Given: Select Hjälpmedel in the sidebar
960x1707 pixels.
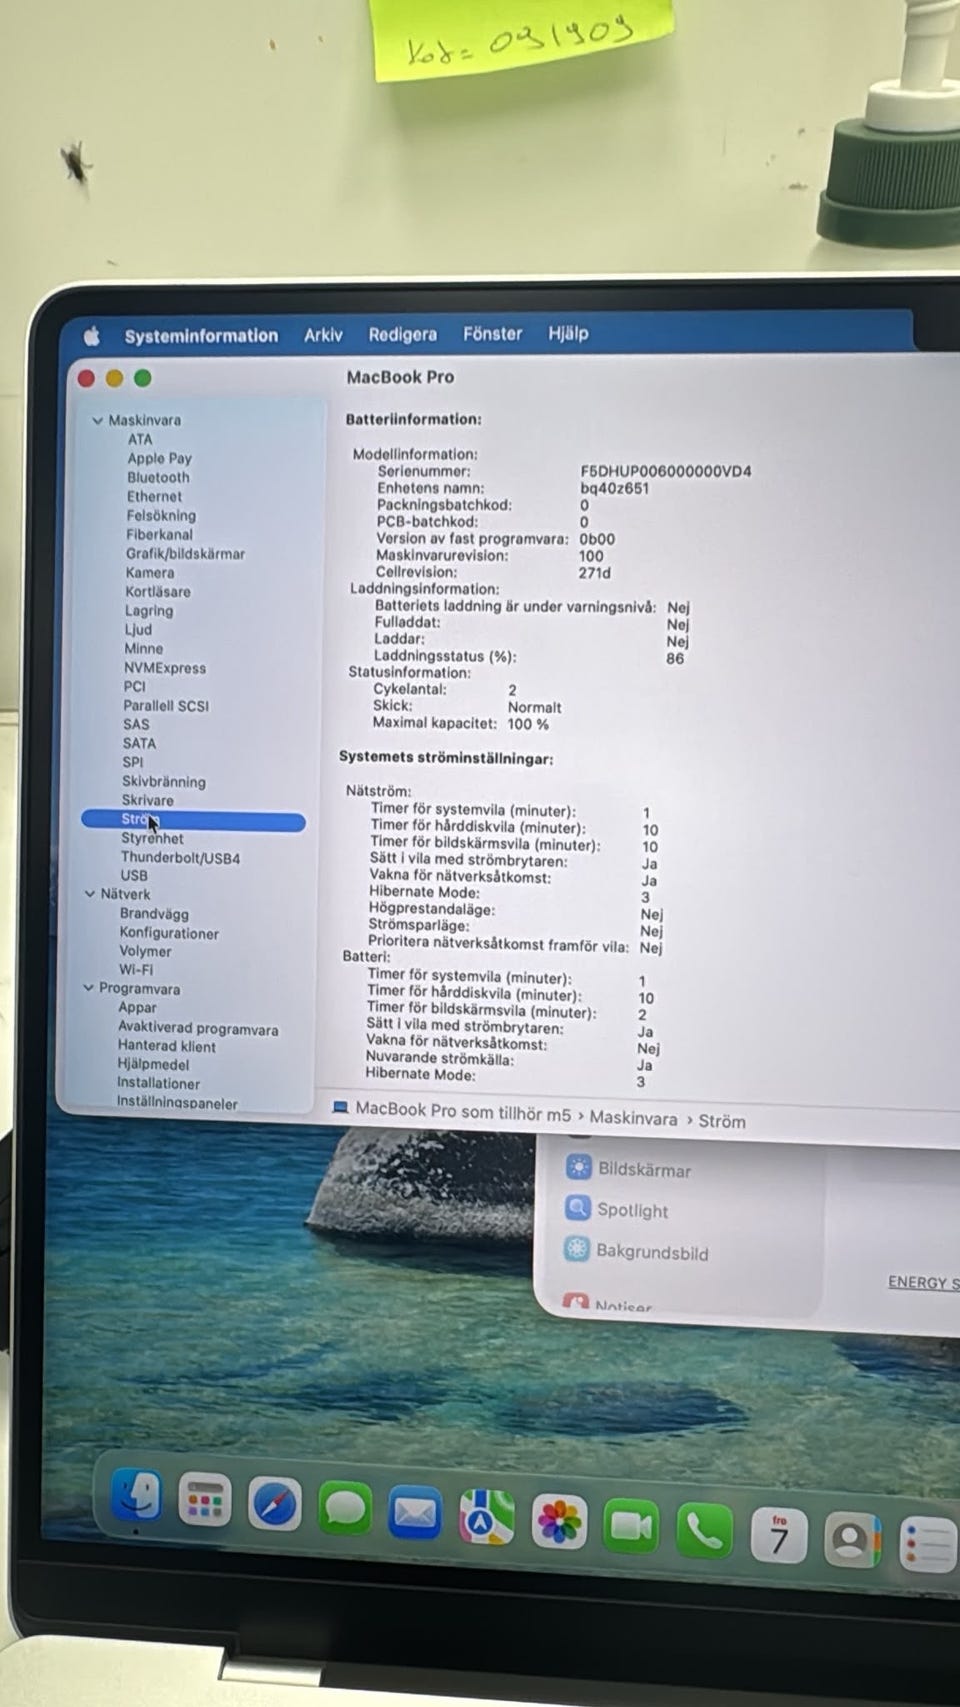Looking at the screenshot, I should pos(153,1064).
